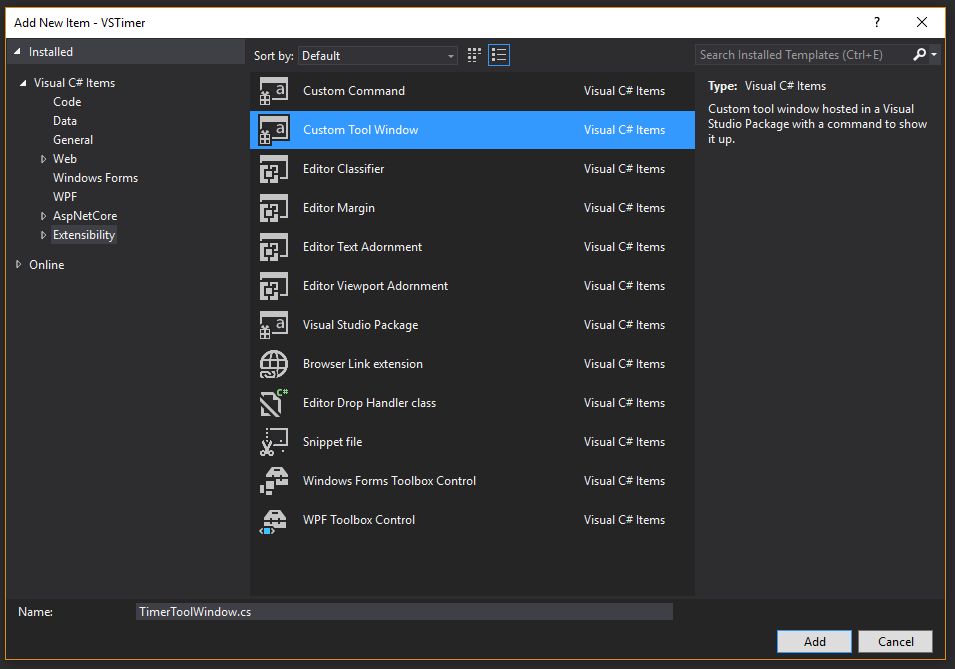Open the search options dropdown arrow
955x669 pixels.
pyautogui.click(x=934, y=55)
